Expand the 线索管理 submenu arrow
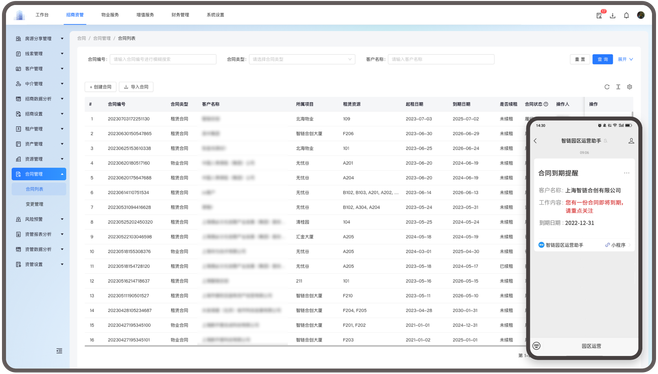This screenshot has height=374, width=658. 62,54
